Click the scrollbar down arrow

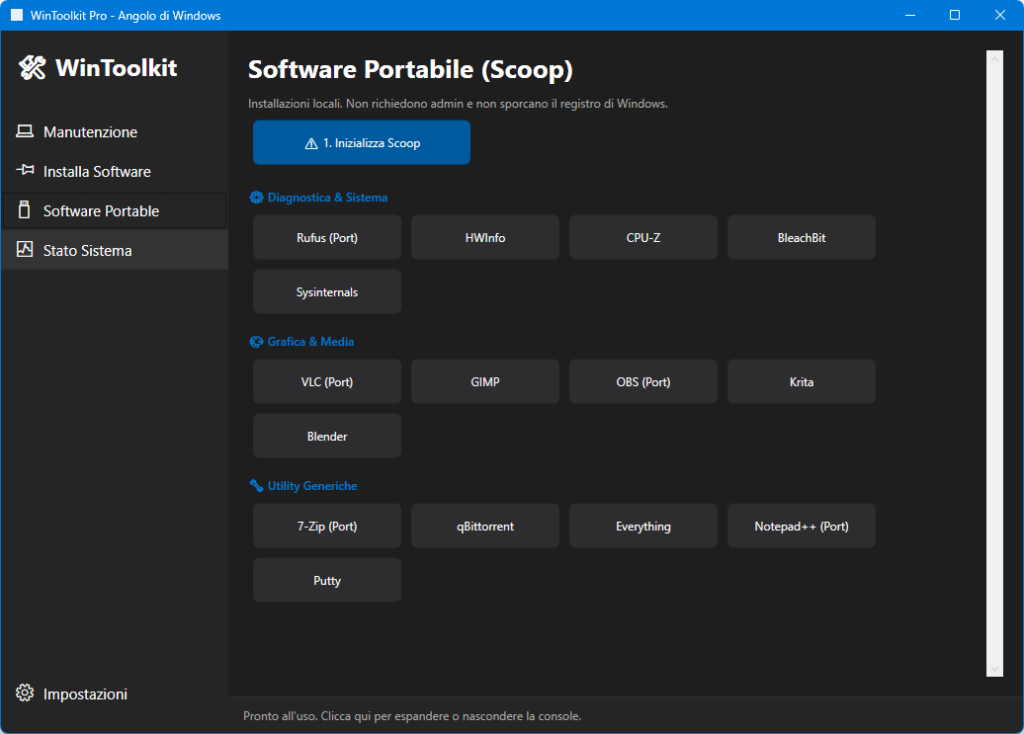[995, 669]
